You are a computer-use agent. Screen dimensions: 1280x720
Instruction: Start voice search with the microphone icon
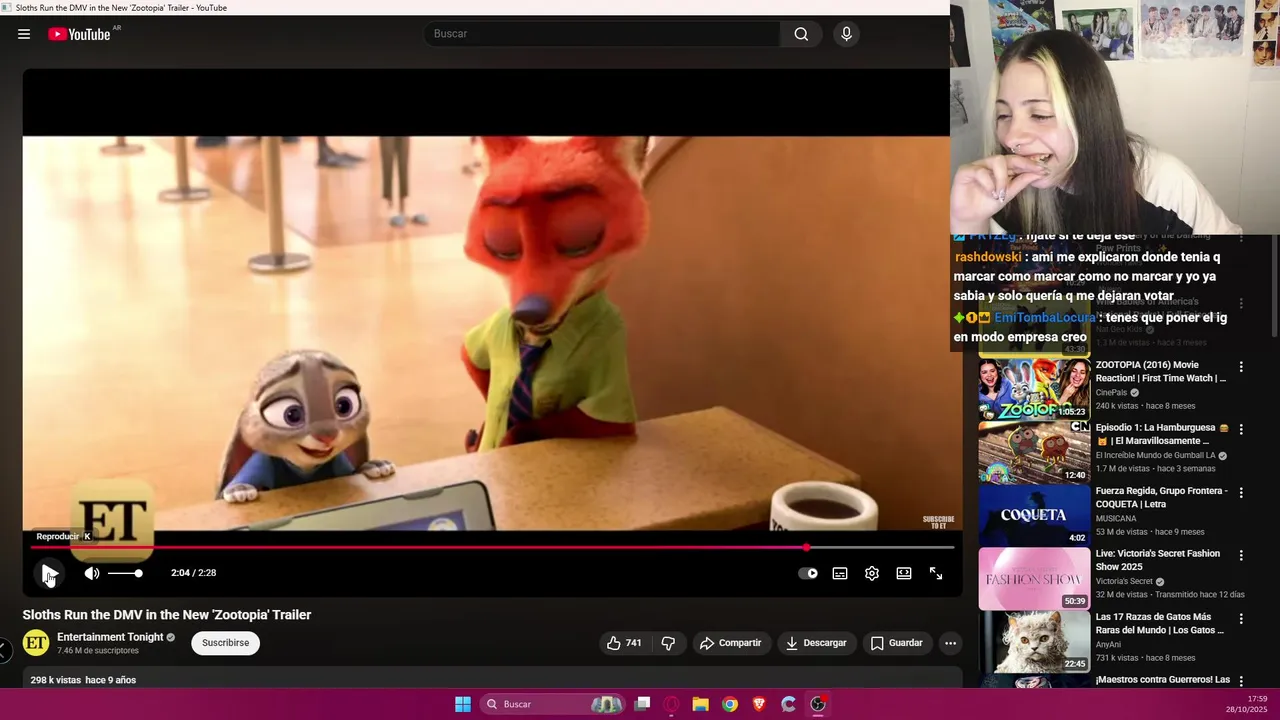click(847, 34)
